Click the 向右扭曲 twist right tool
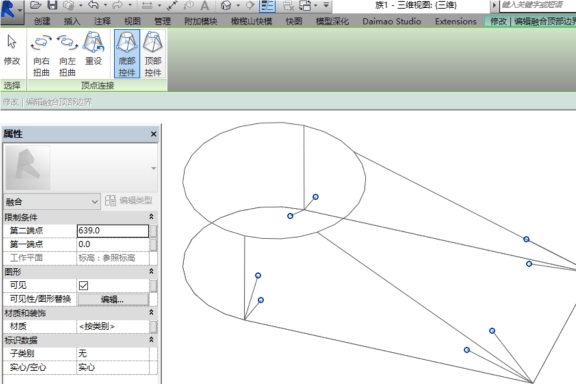This screenshot has height=384, width=576. (x=41, y=54)
